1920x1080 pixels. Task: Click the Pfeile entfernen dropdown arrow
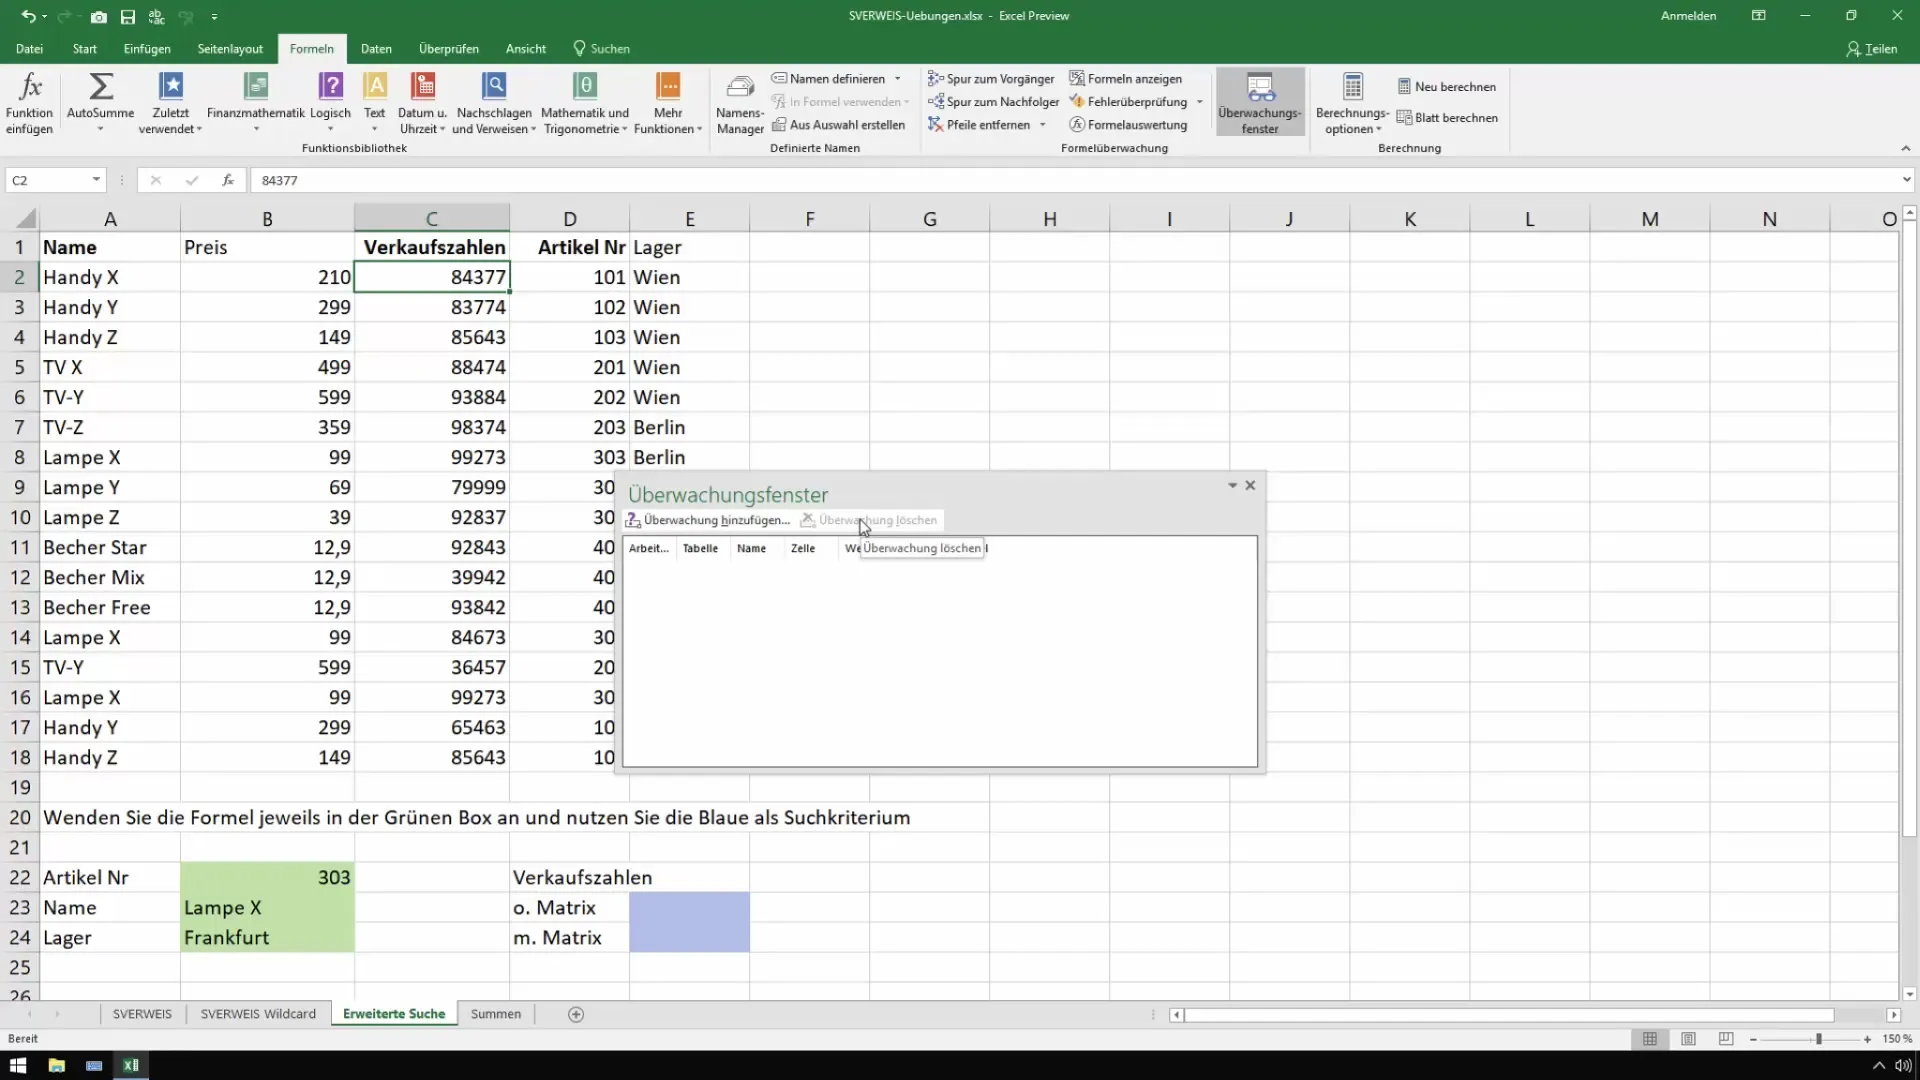pos(1046,124)
